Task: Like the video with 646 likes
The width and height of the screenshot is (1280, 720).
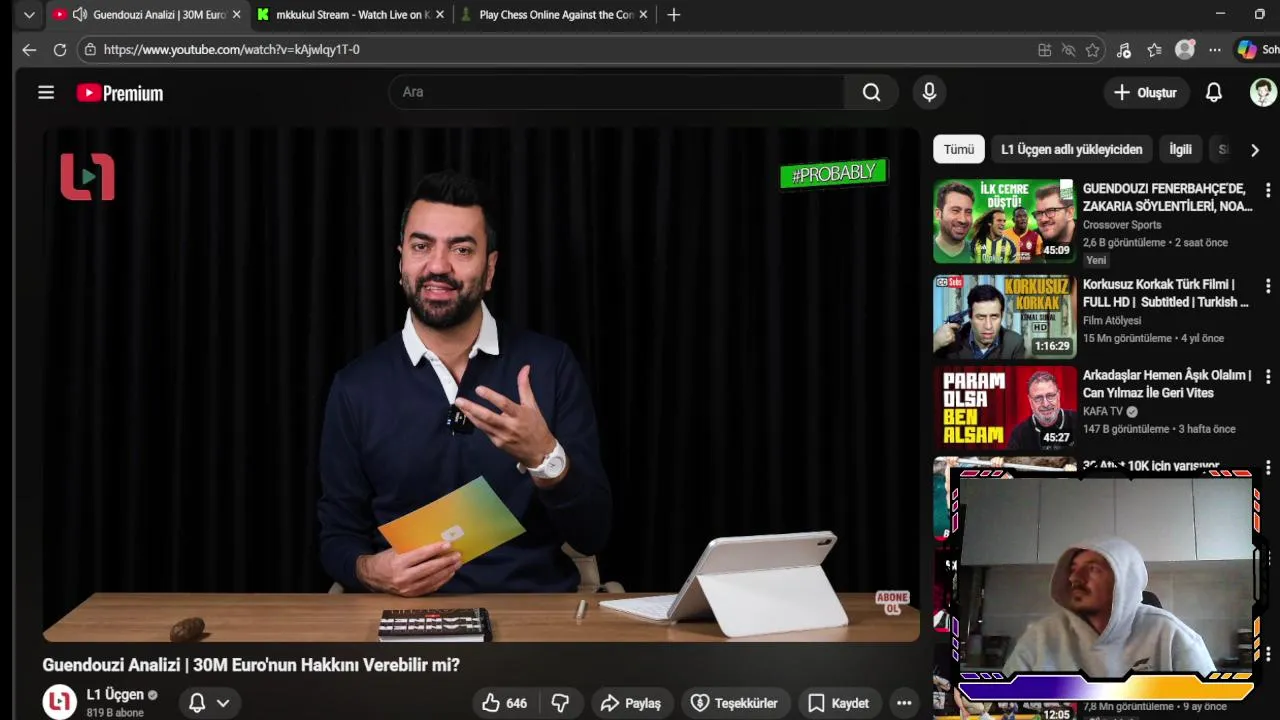Action: tap(504, 703)
